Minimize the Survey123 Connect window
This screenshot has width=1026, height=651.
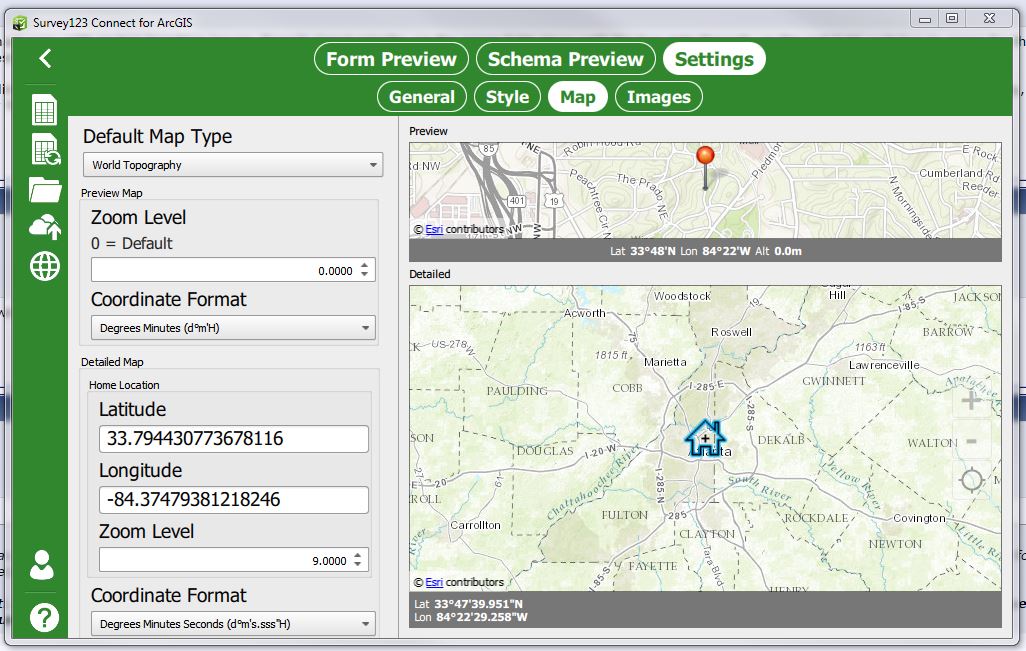click(925, 19)
